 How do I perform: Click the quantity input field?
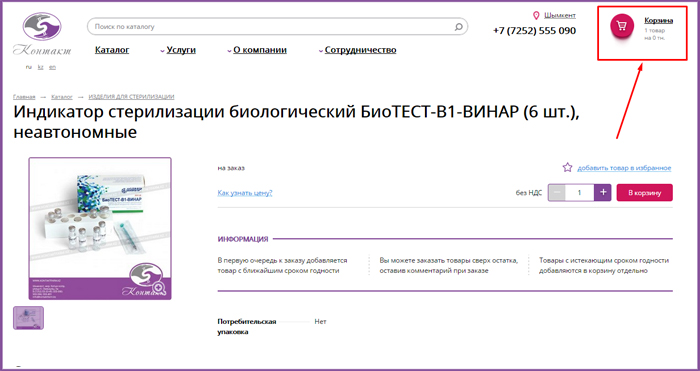(x=579, y=192)
